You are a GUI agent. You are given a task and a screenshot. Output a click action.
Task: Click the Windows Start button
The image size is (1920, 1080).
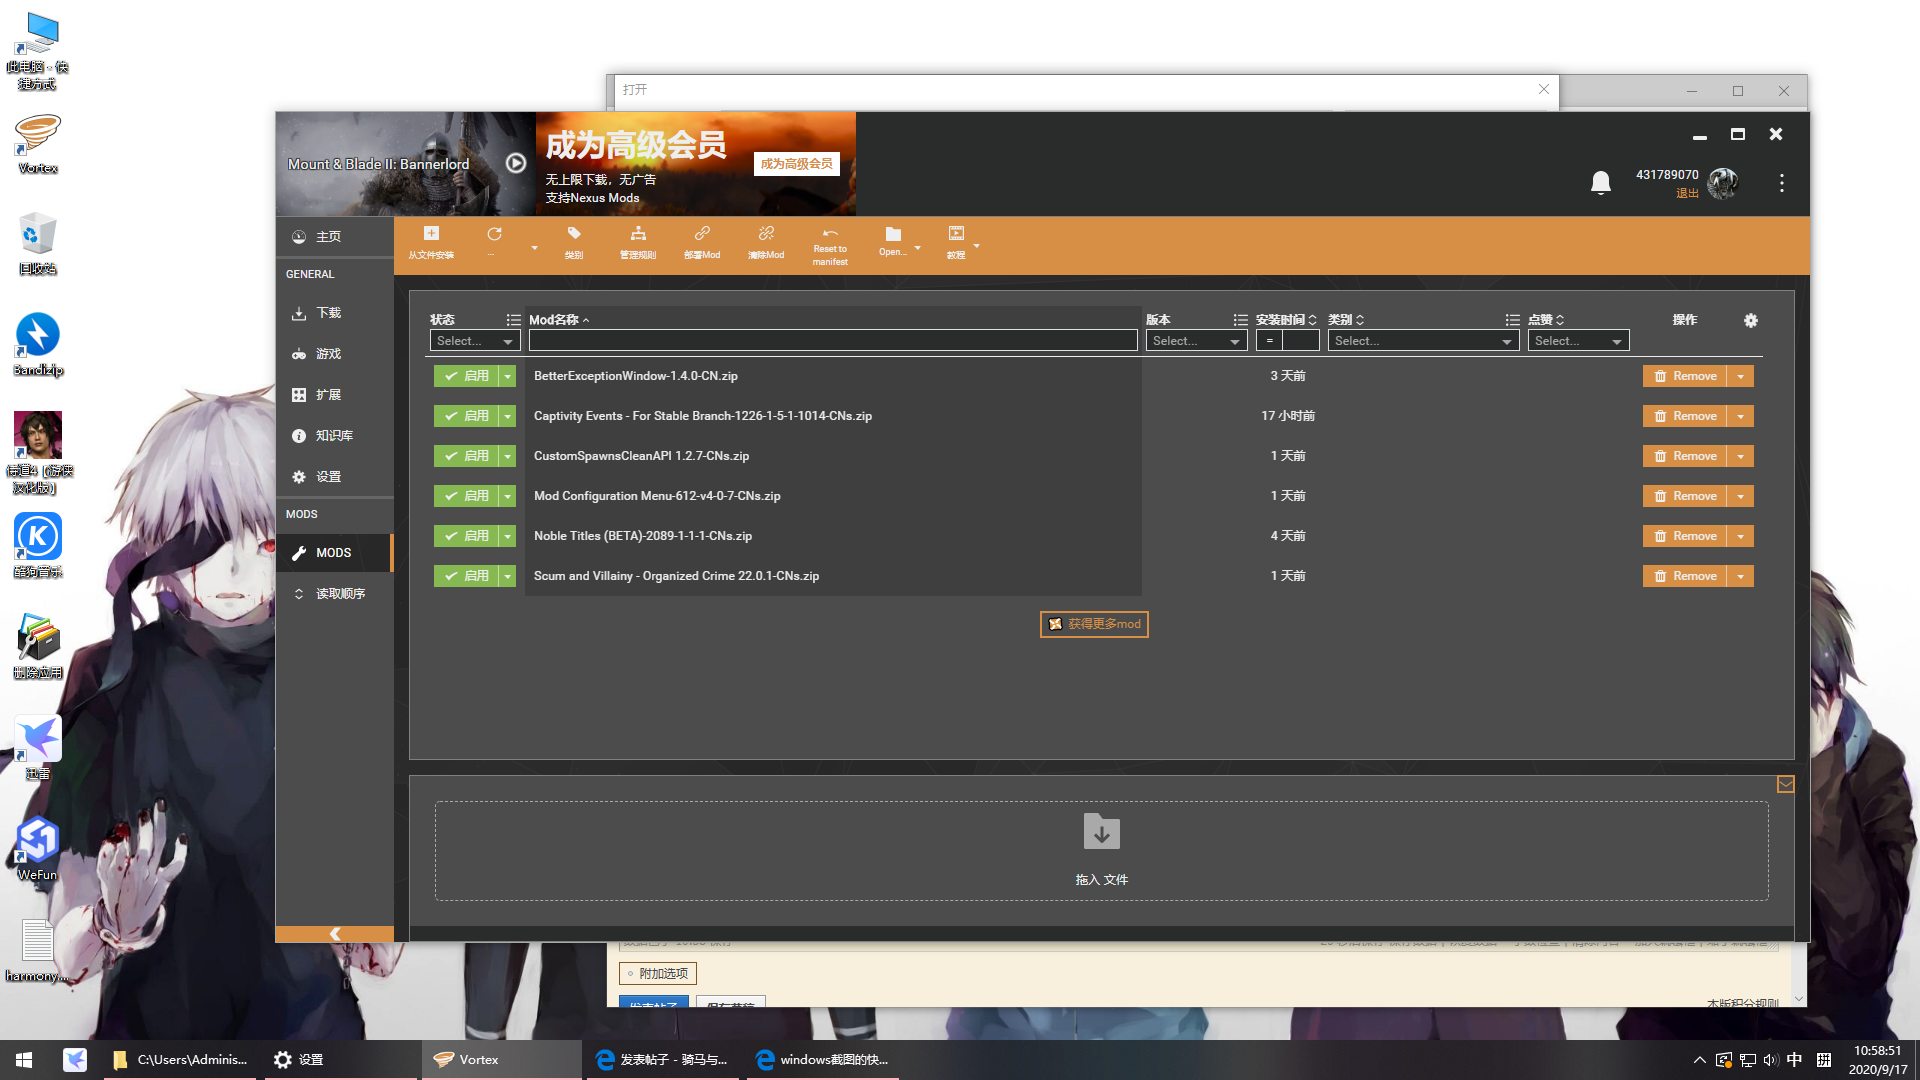pos(24,1060)
